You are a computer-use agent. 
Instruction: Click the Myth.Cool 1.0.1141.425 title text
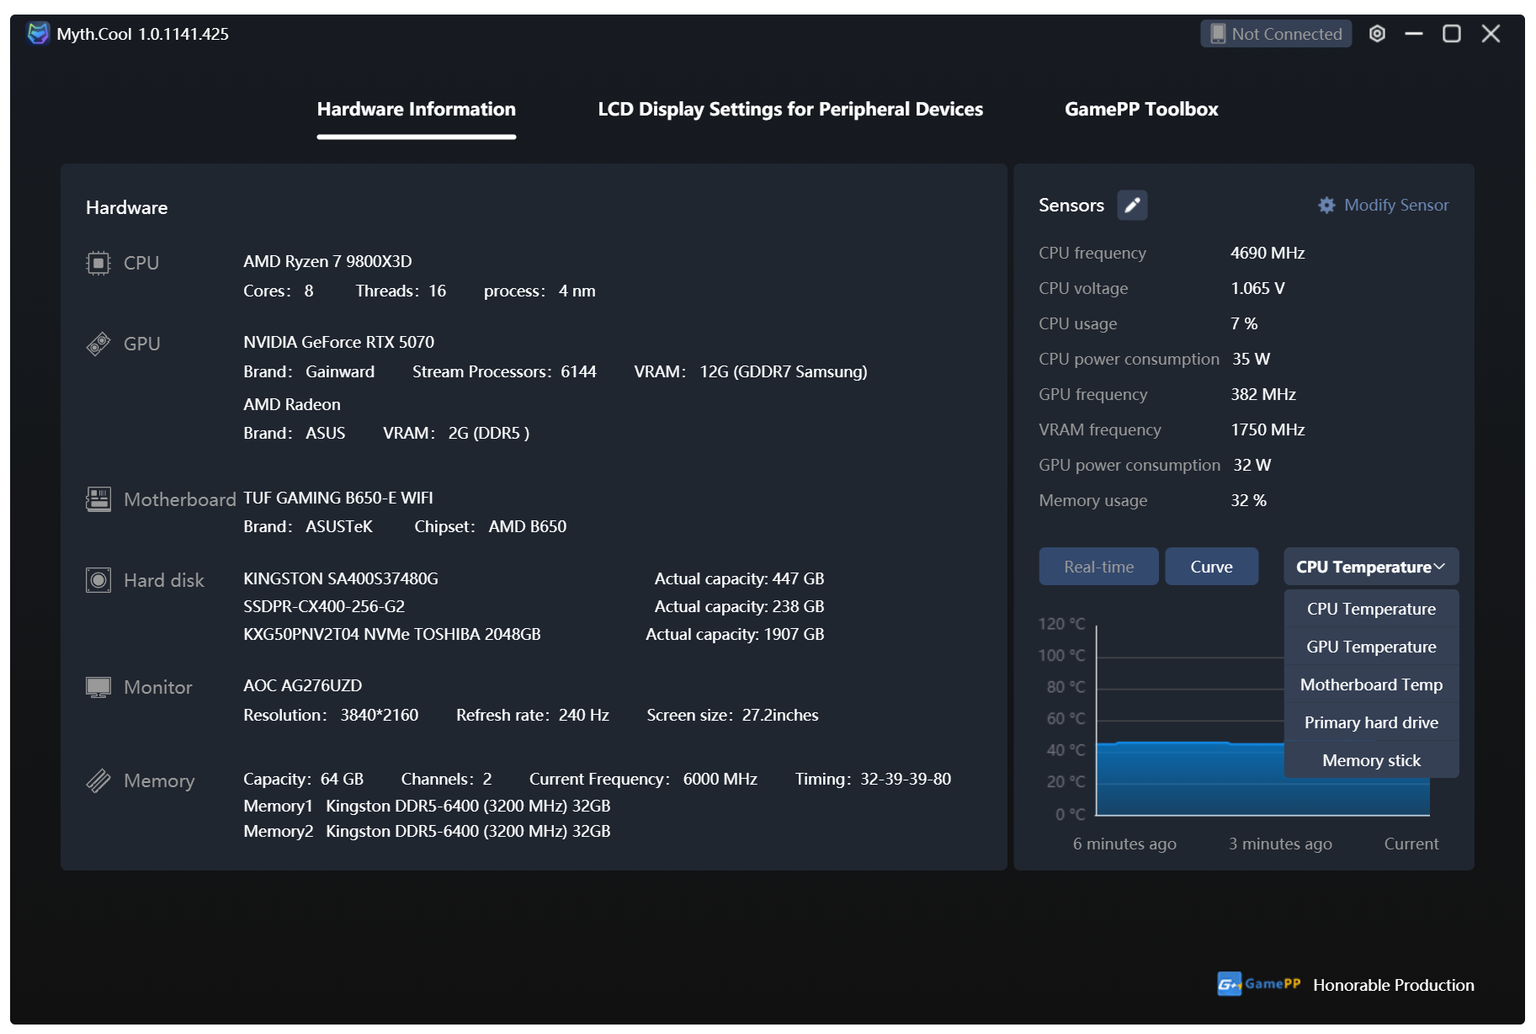(x=143, y=34)
